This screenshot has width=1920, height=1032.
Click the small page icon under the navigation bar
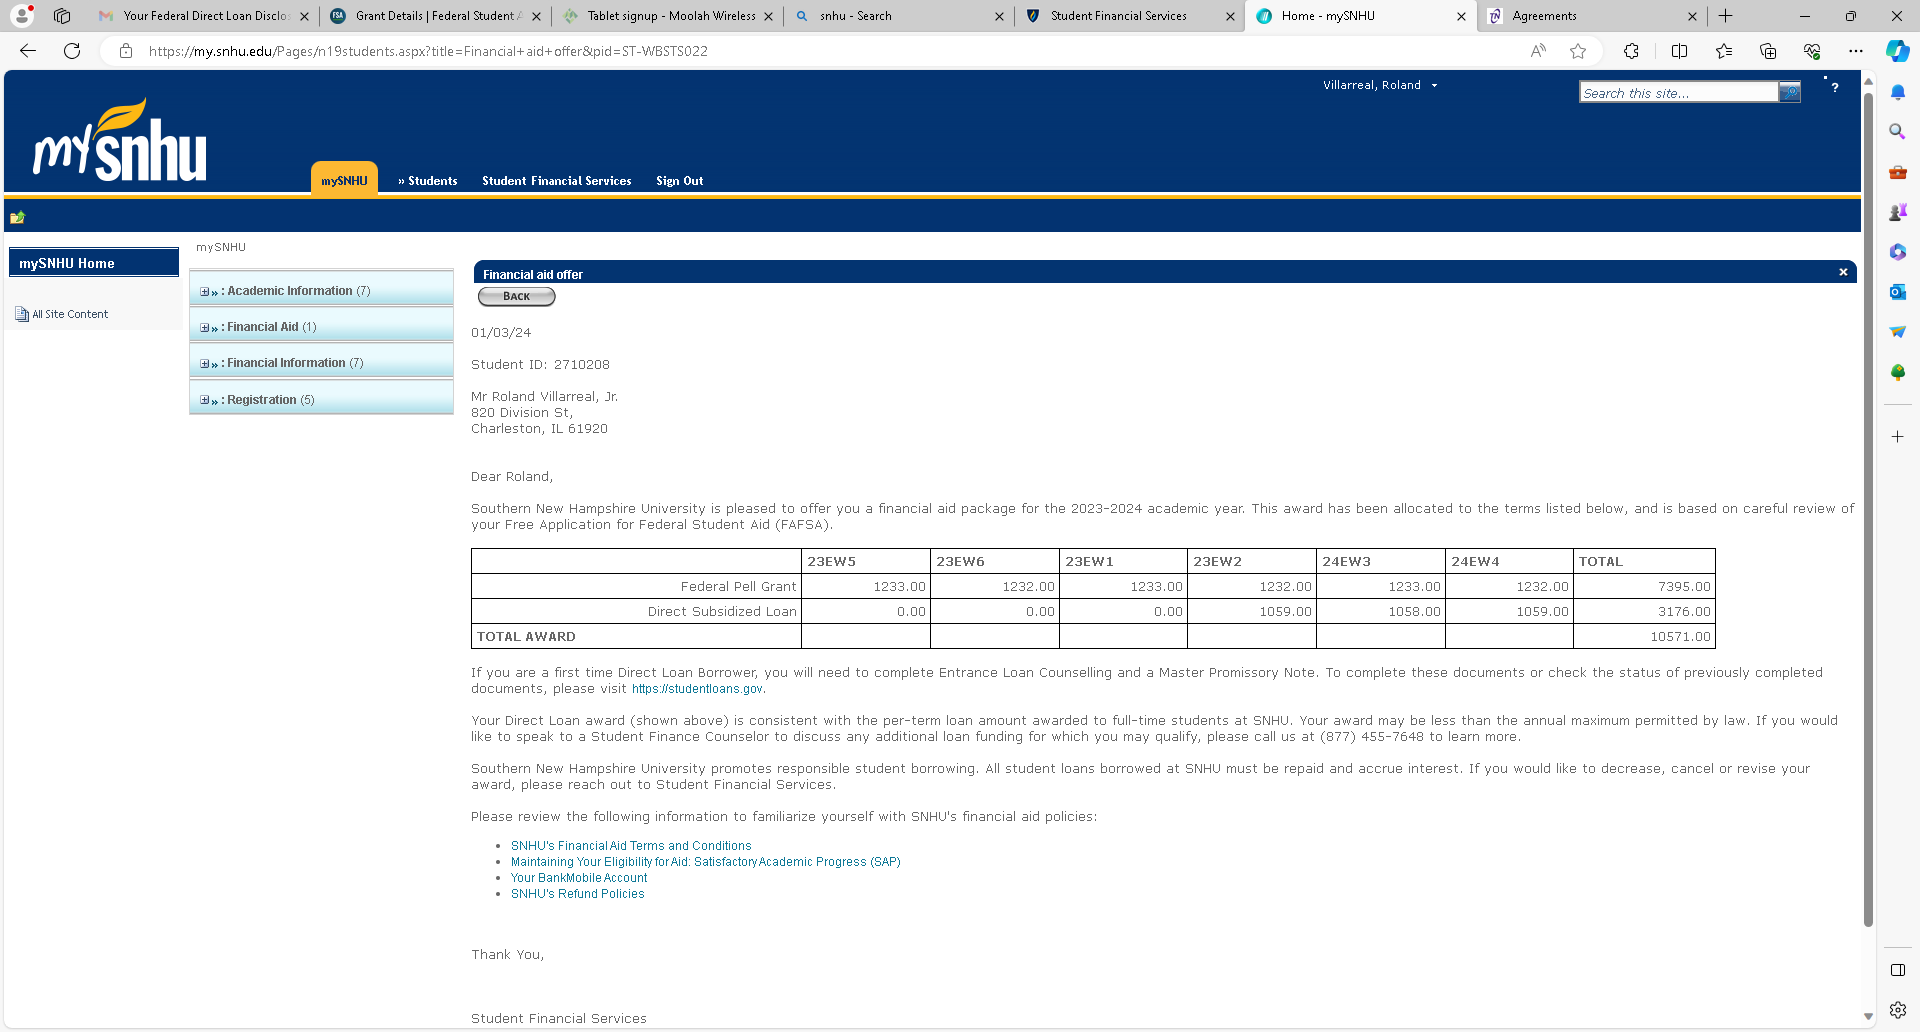(17, 217)
